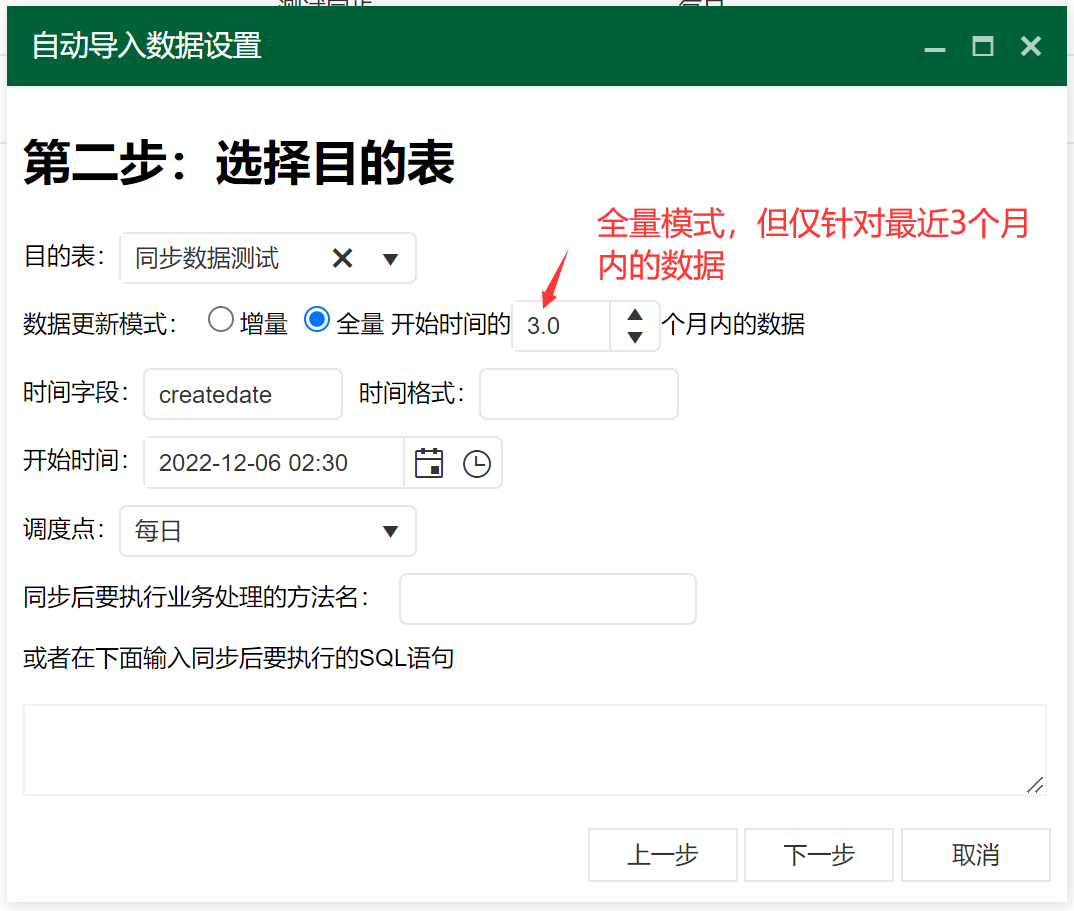This screenshot has width=1074, height=911.
Task: Select the 增量 update mode radio button
Action: click(x=220, y=320)
